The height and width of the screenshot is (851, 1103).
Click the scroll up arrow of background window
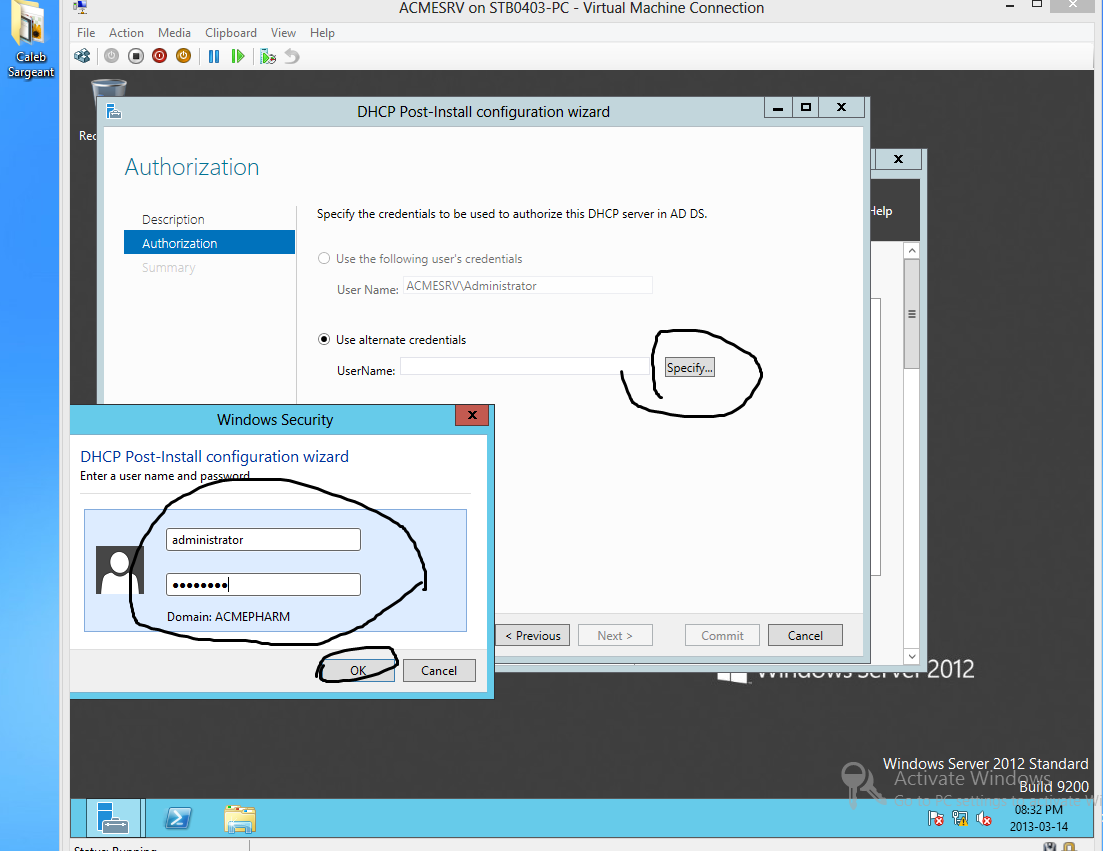tap(912, 250)
